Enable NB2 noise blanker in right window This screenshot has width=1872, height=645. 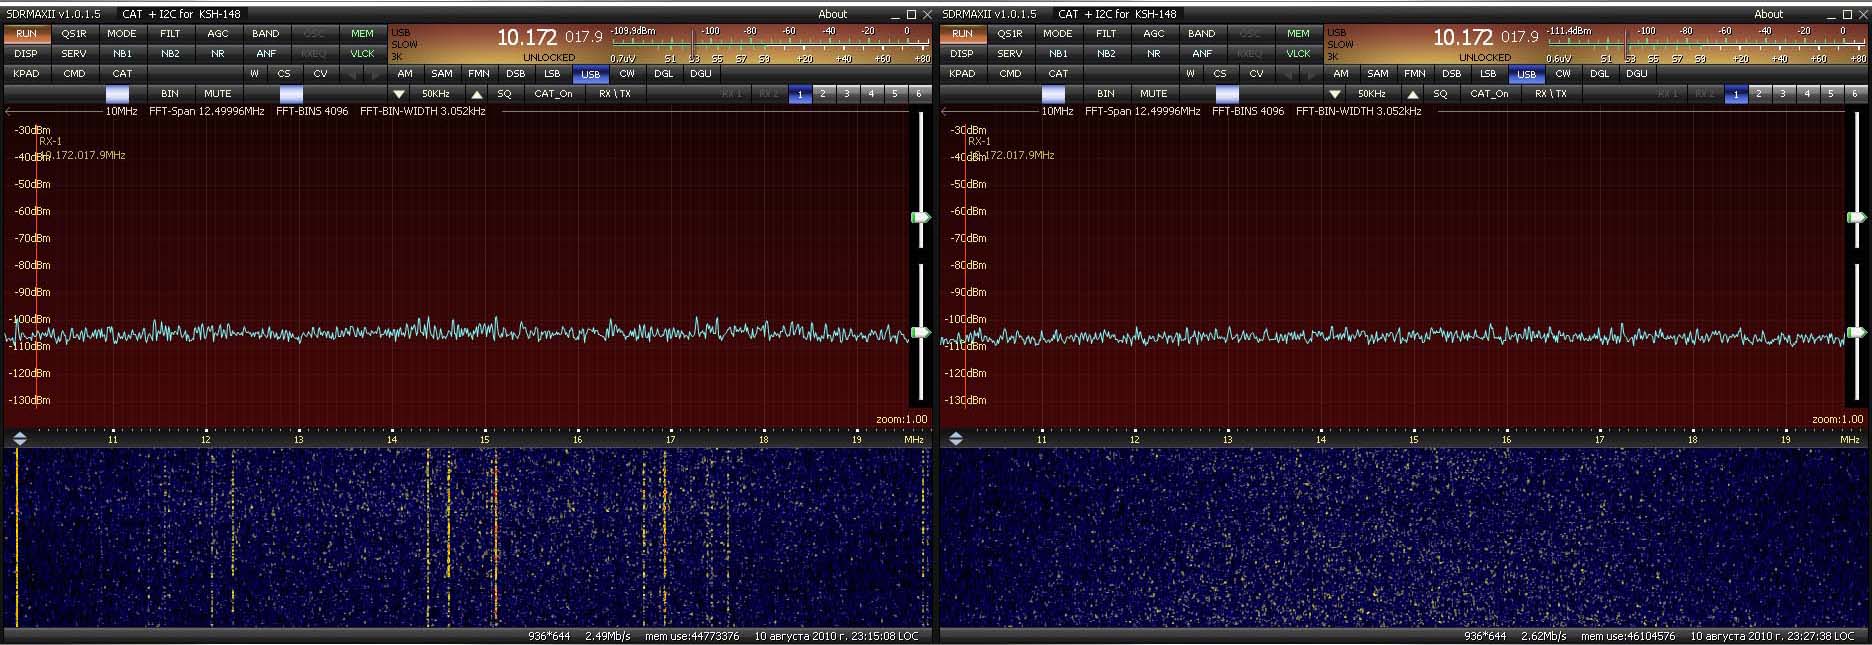(x=1106, y=54)
